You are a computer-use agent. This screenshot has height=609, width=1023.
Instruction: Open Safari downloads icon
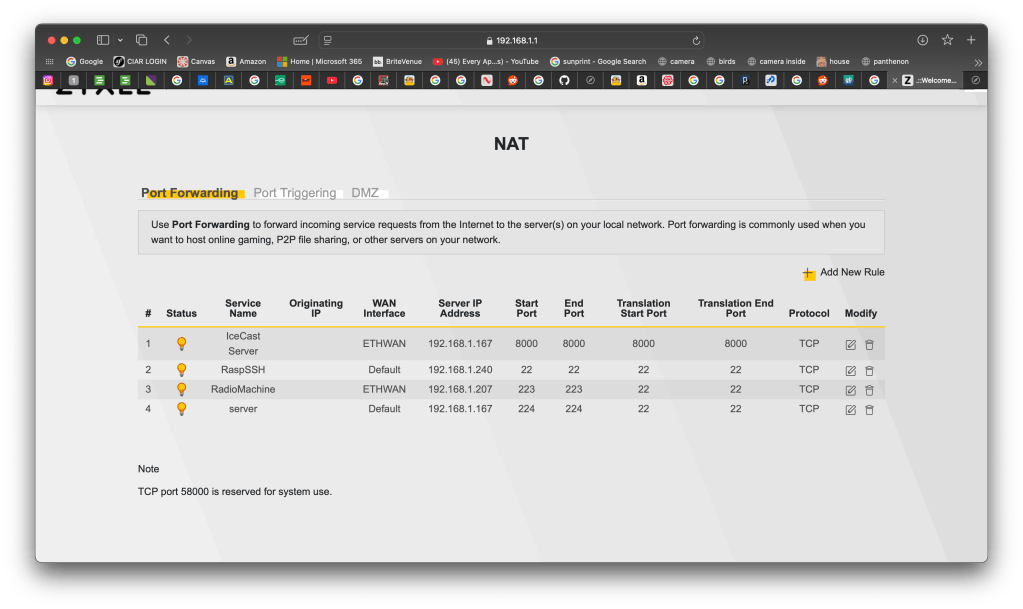[922, 40]
